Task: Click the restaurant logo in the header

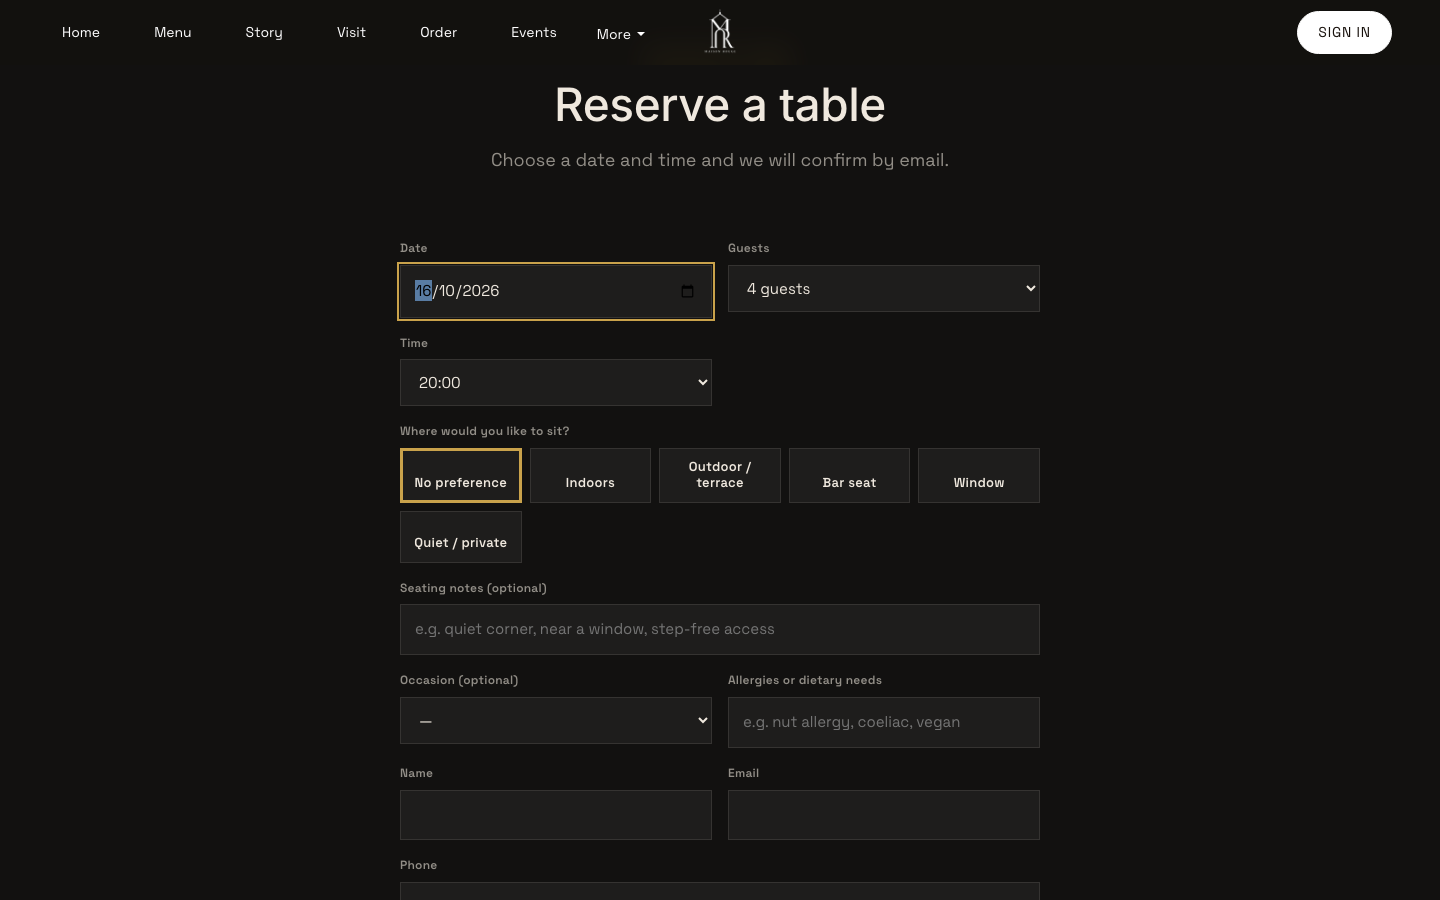Action: click(720, 32)
